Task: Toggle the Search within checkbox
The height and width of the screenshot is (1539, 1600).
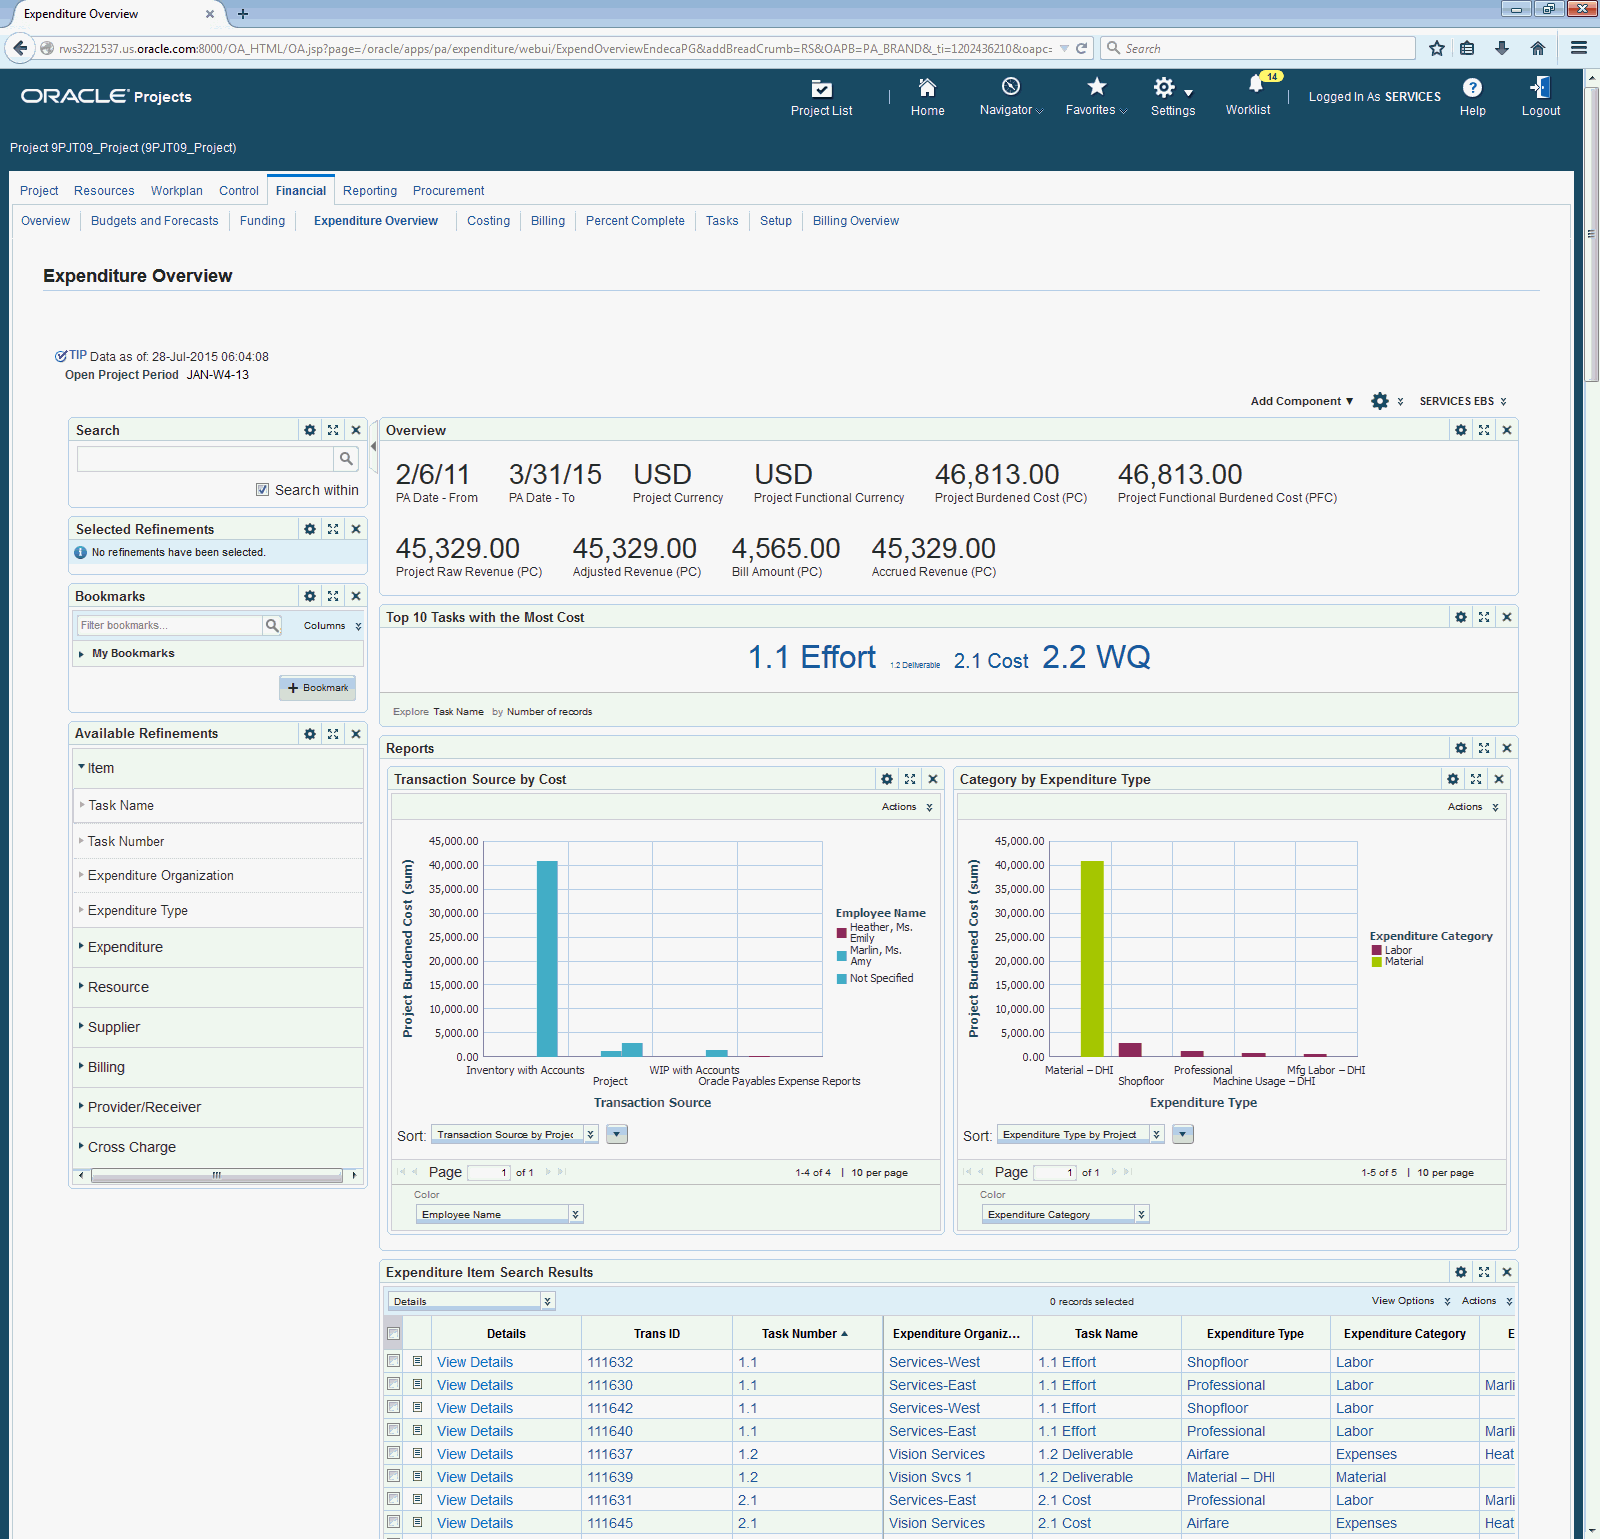Action: [262, 490]
